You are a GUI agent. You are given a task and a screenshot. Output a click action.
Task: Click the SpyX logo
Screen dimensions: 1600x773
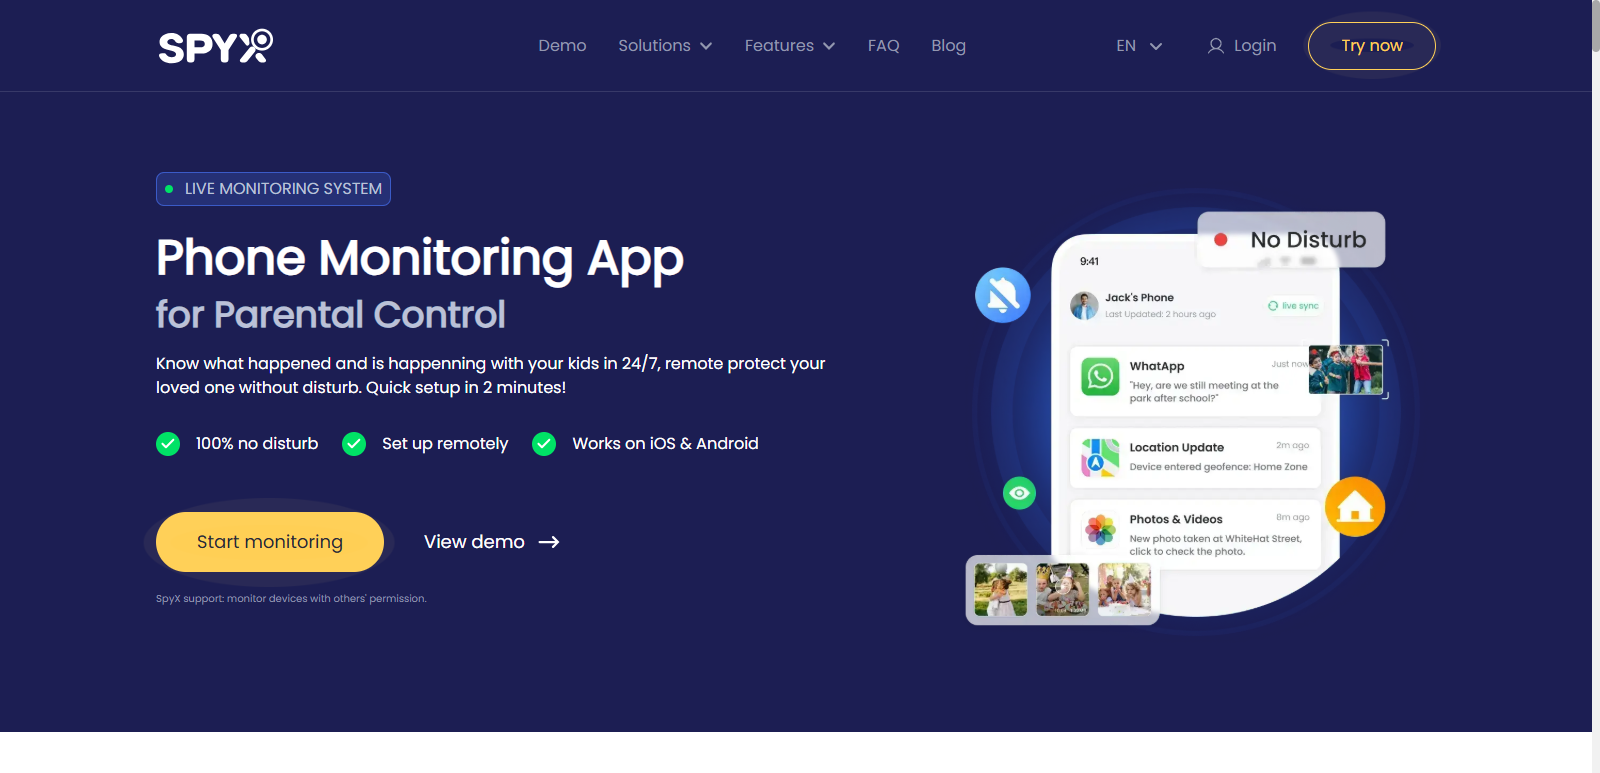(x=215, y=46)
